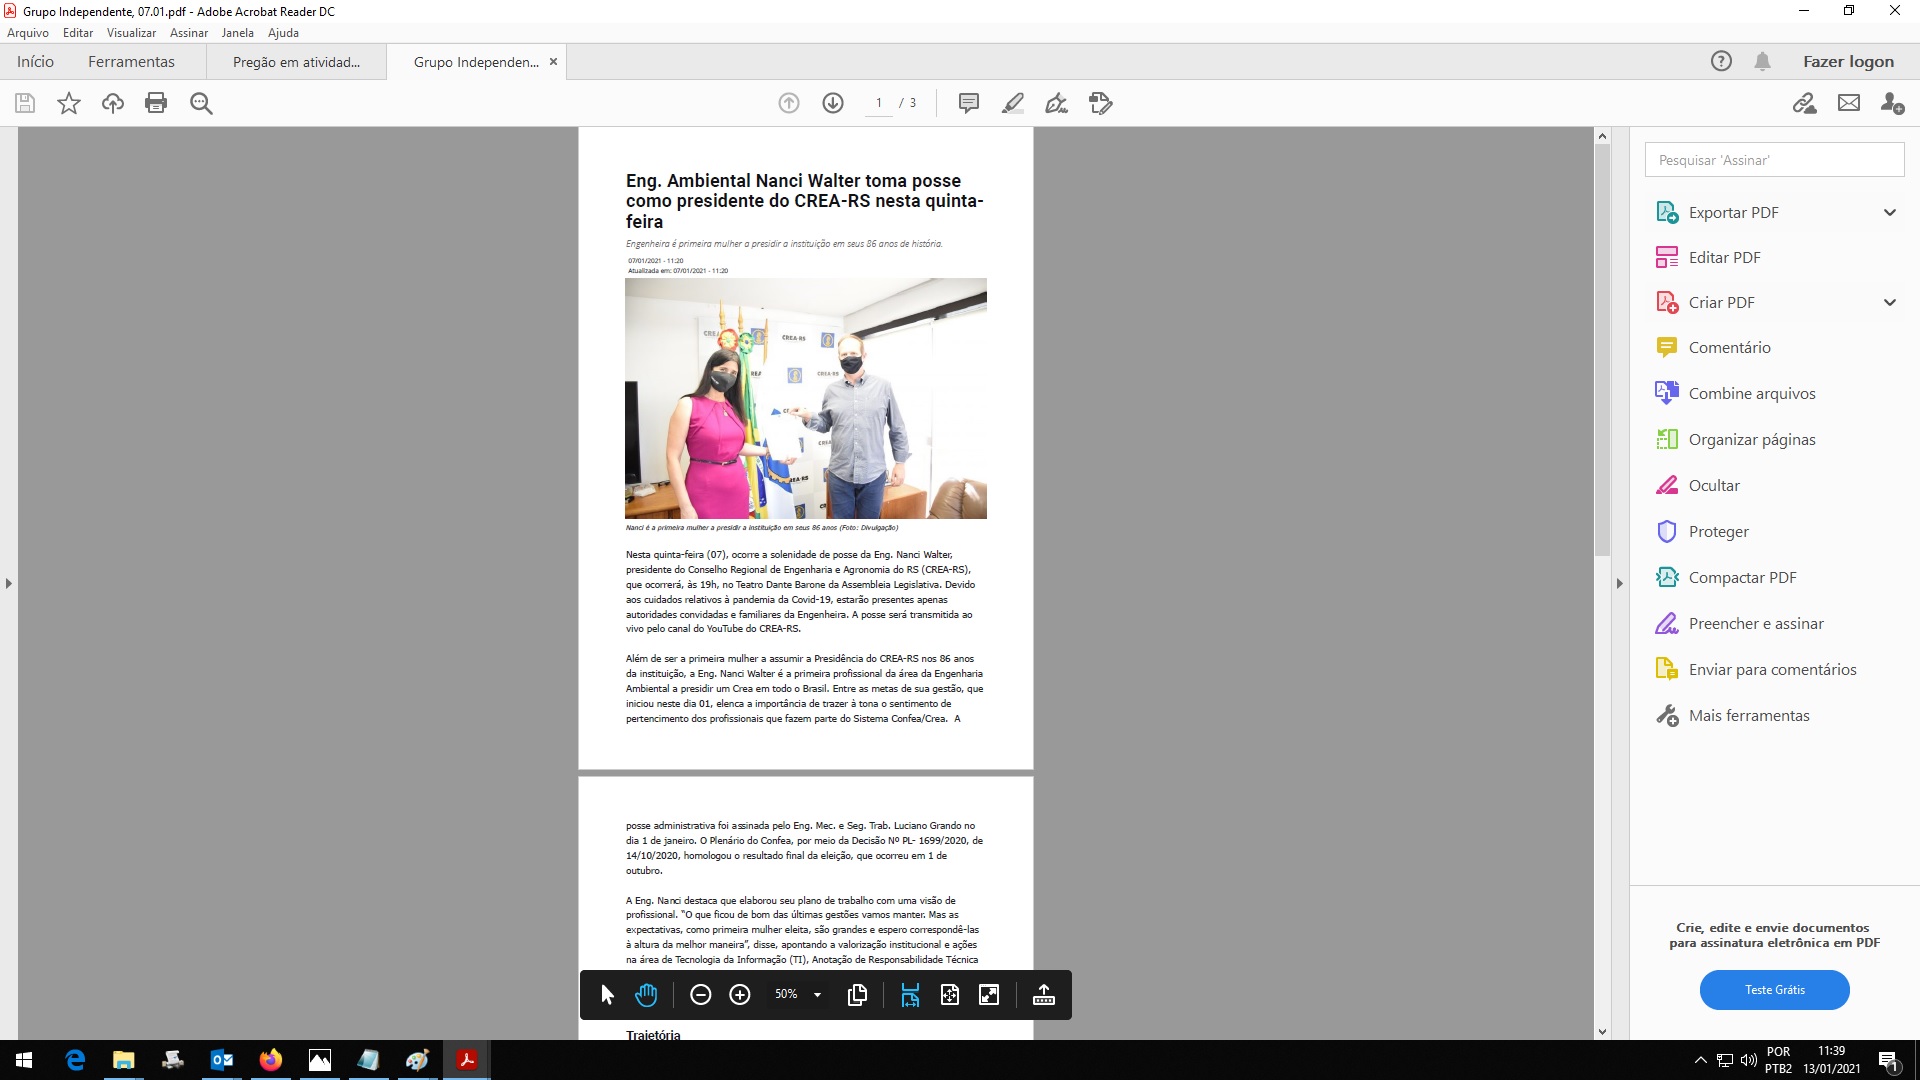Image resolution: width=1920 pixels, height=1080 pixels.
Task: Open Preencher e assinar tool
Action: (x=1756, y=623)
